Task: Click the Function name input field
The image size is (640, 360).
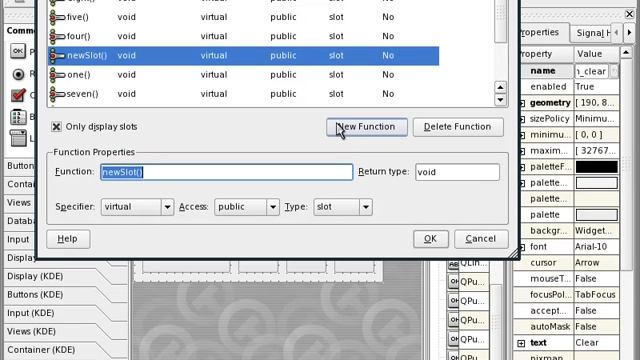Action: pos(227,172)
